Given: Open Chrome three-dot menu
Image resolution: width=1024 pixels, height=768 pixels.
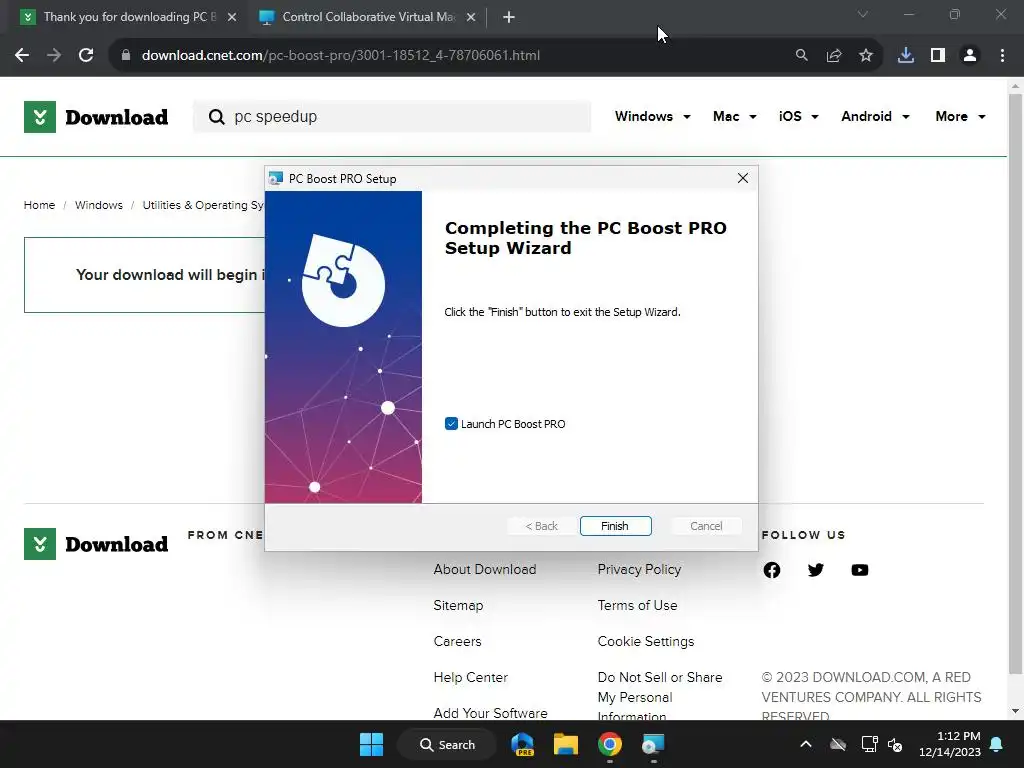Looking at the screenshot, I should pos(1002,56).
